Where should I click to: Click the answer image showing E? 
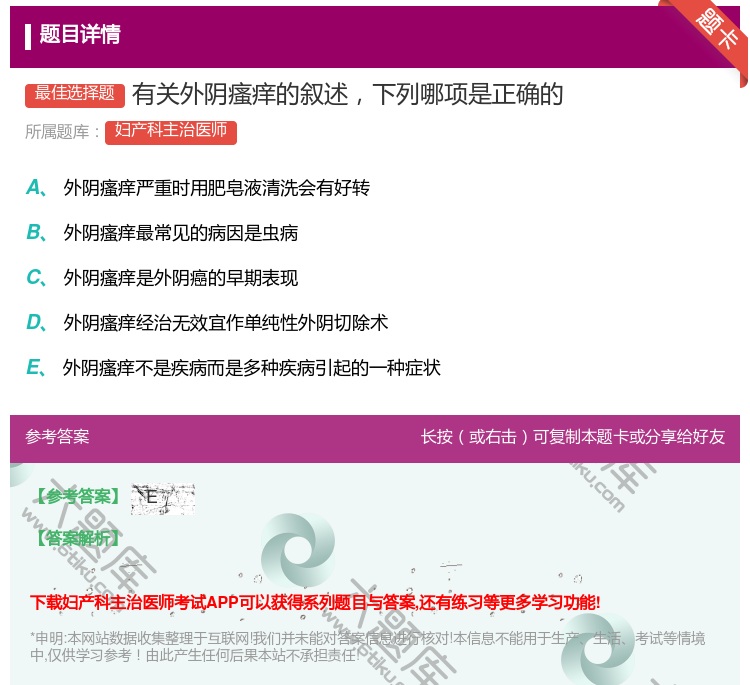(163, 499)
